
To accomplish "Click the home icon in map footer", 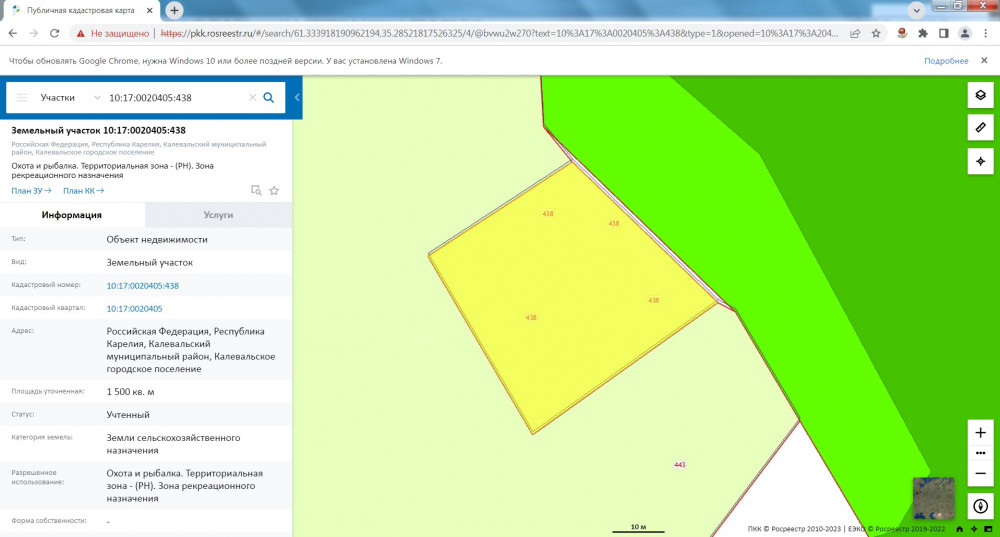I will 959,529.
